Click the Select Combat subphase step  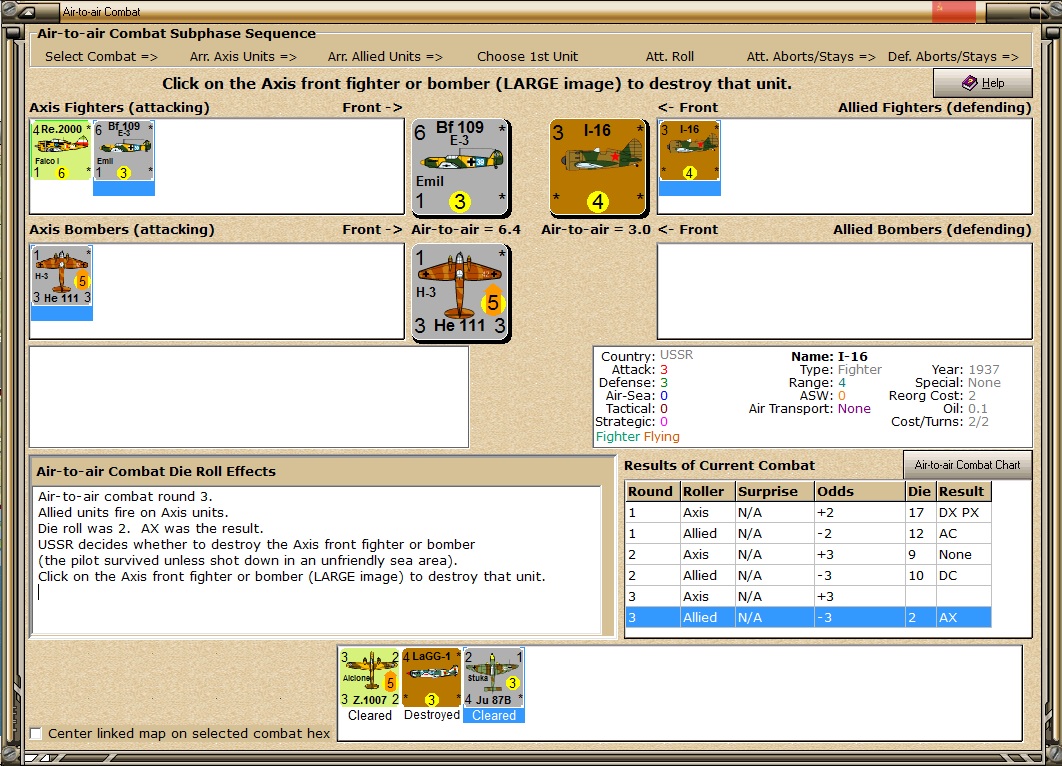pyautogui.click(x=101, y=57)
